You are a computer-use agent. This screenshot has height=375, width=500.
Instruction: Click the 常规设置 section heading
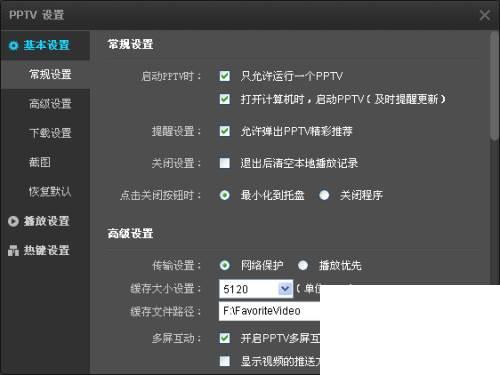click(x=130, y=44)
